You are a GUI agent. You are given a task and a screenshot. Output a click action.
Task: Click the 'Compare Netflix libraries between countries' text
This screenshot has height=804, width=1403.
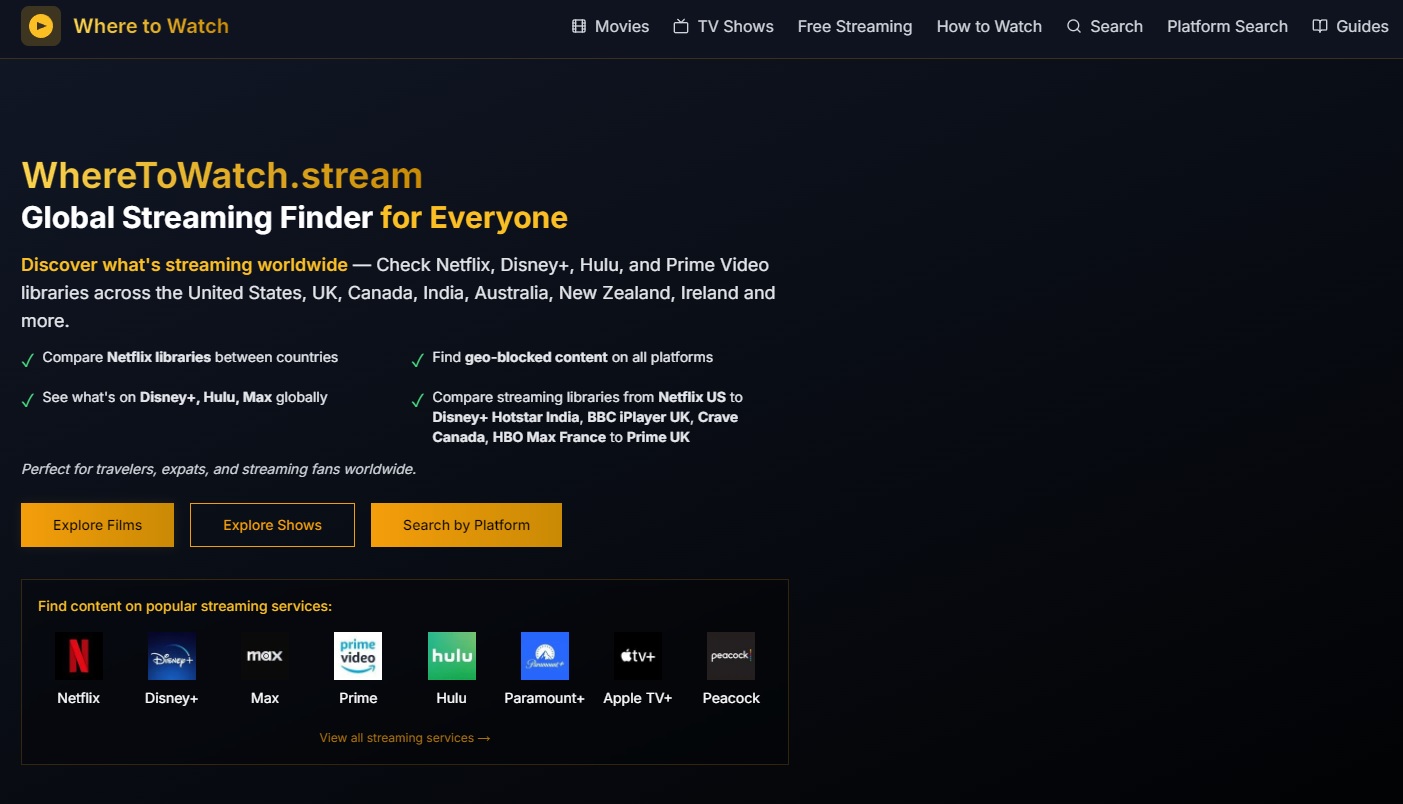[190, 357]
